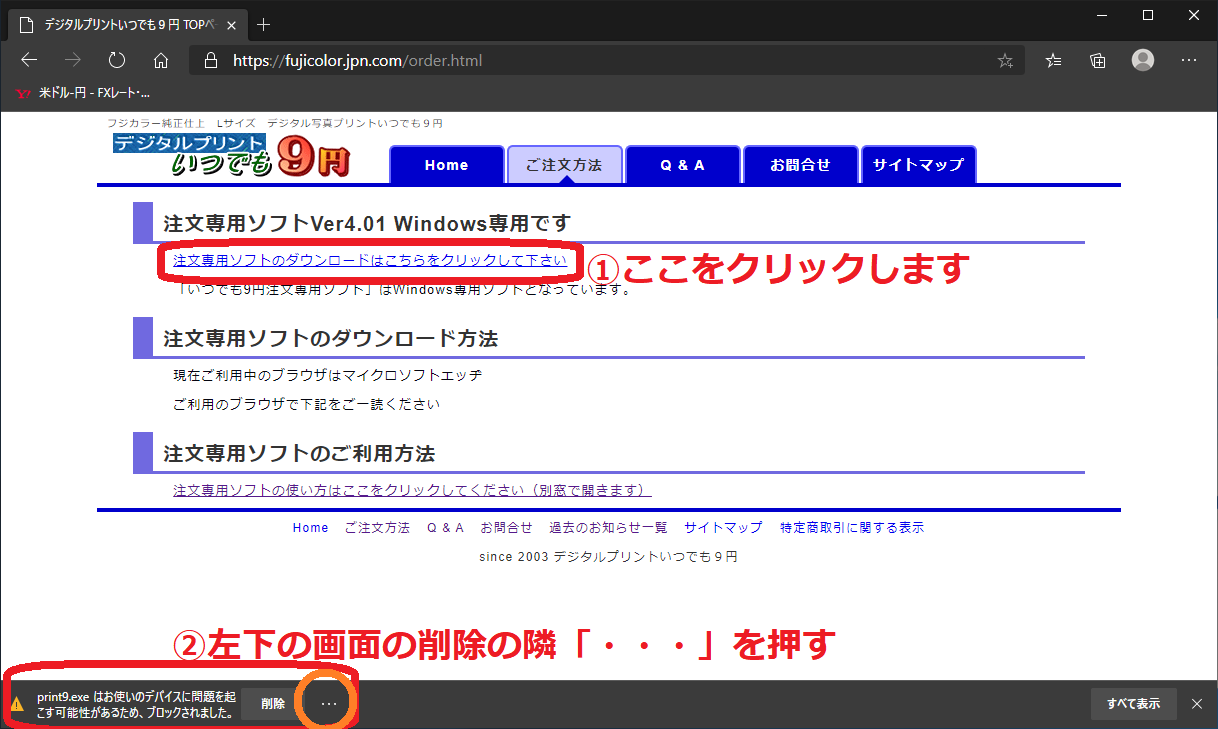The height and width of the screenshot is (729, 1218).
Task: Open the favorites list icon
Action: tap(1053, 60)
